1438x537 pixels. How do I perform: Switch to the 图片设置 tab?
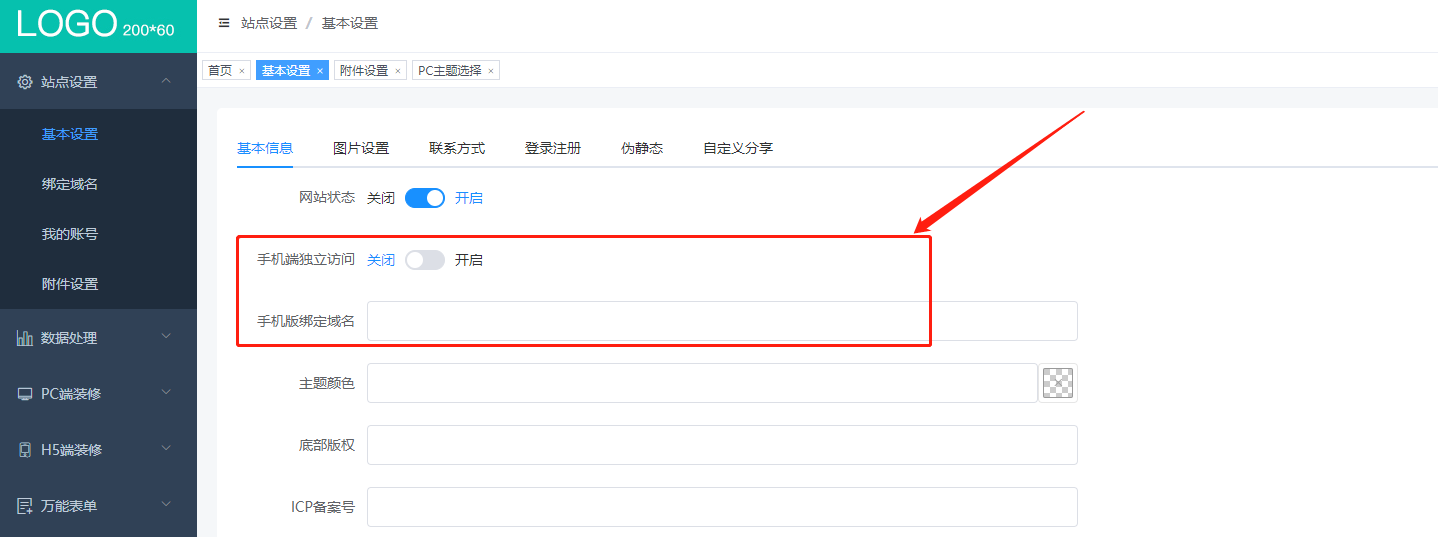click(x=360, y=148)
